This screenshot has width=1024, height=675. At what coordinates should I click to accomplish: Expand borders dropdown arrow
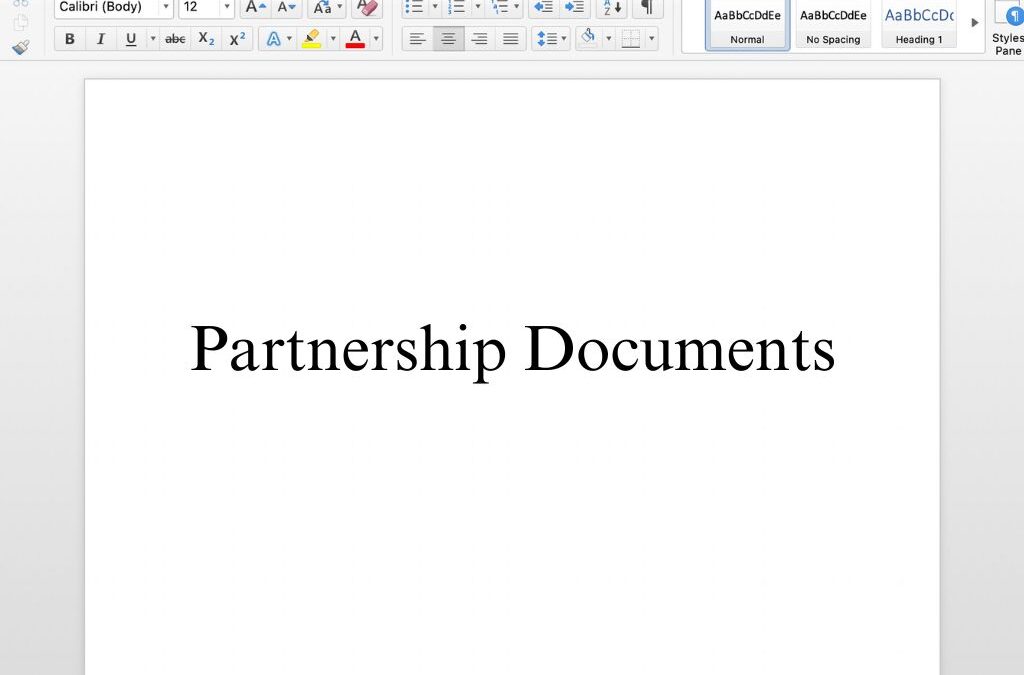(651, 39)
